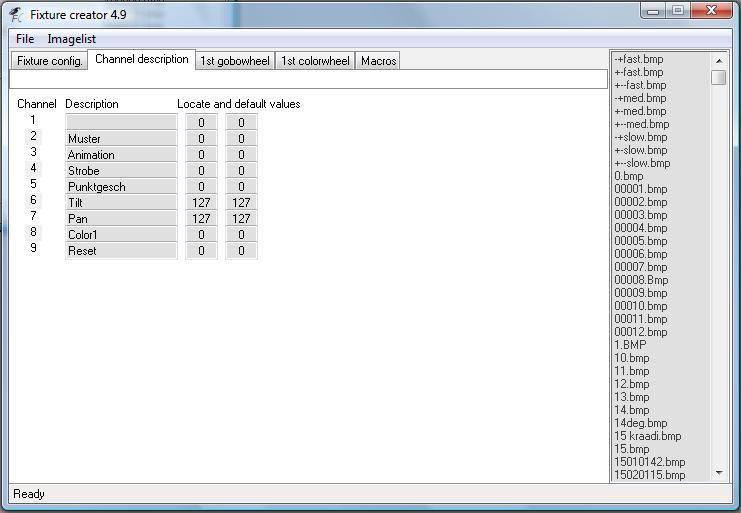Image resolution: width=741 pixels, height=513 pixels.
Task: Click the Tilt description field
Action: pyautogui.click(x=121, y=203)
